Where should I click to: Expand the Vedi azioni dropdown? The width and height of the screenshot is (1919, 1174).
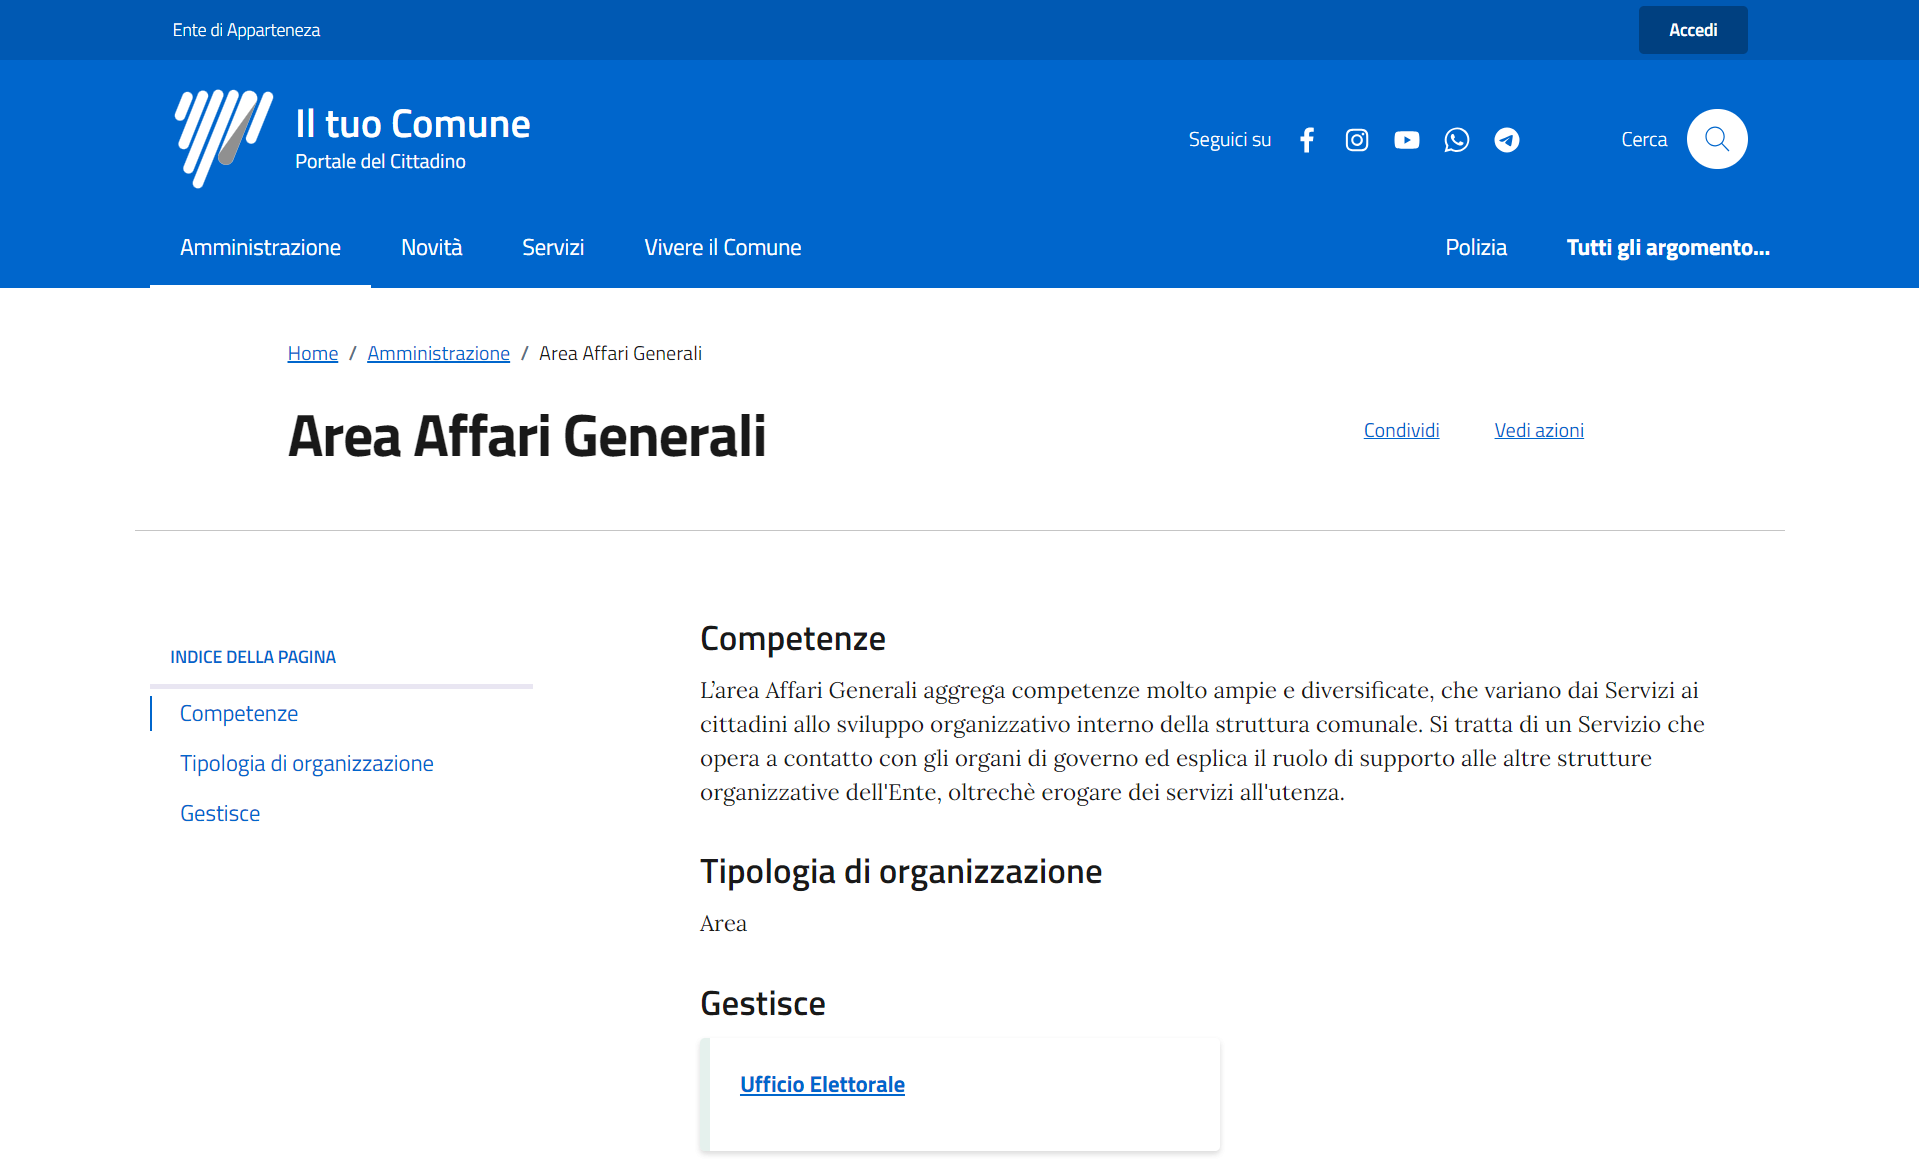(x=1538, y=430)
